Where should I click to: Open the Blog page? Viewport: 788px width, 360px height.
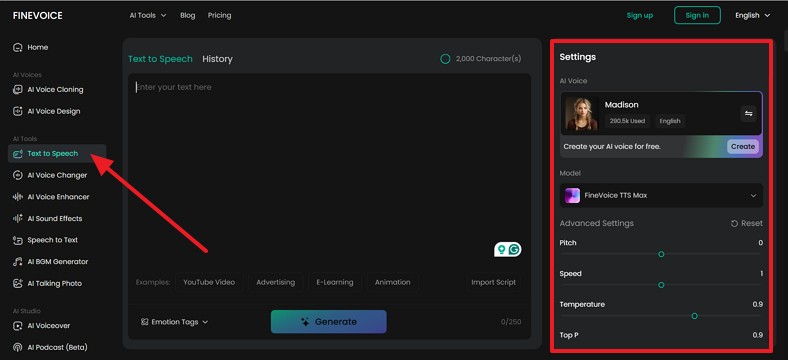pyautogui.click(x=187, y=16)
